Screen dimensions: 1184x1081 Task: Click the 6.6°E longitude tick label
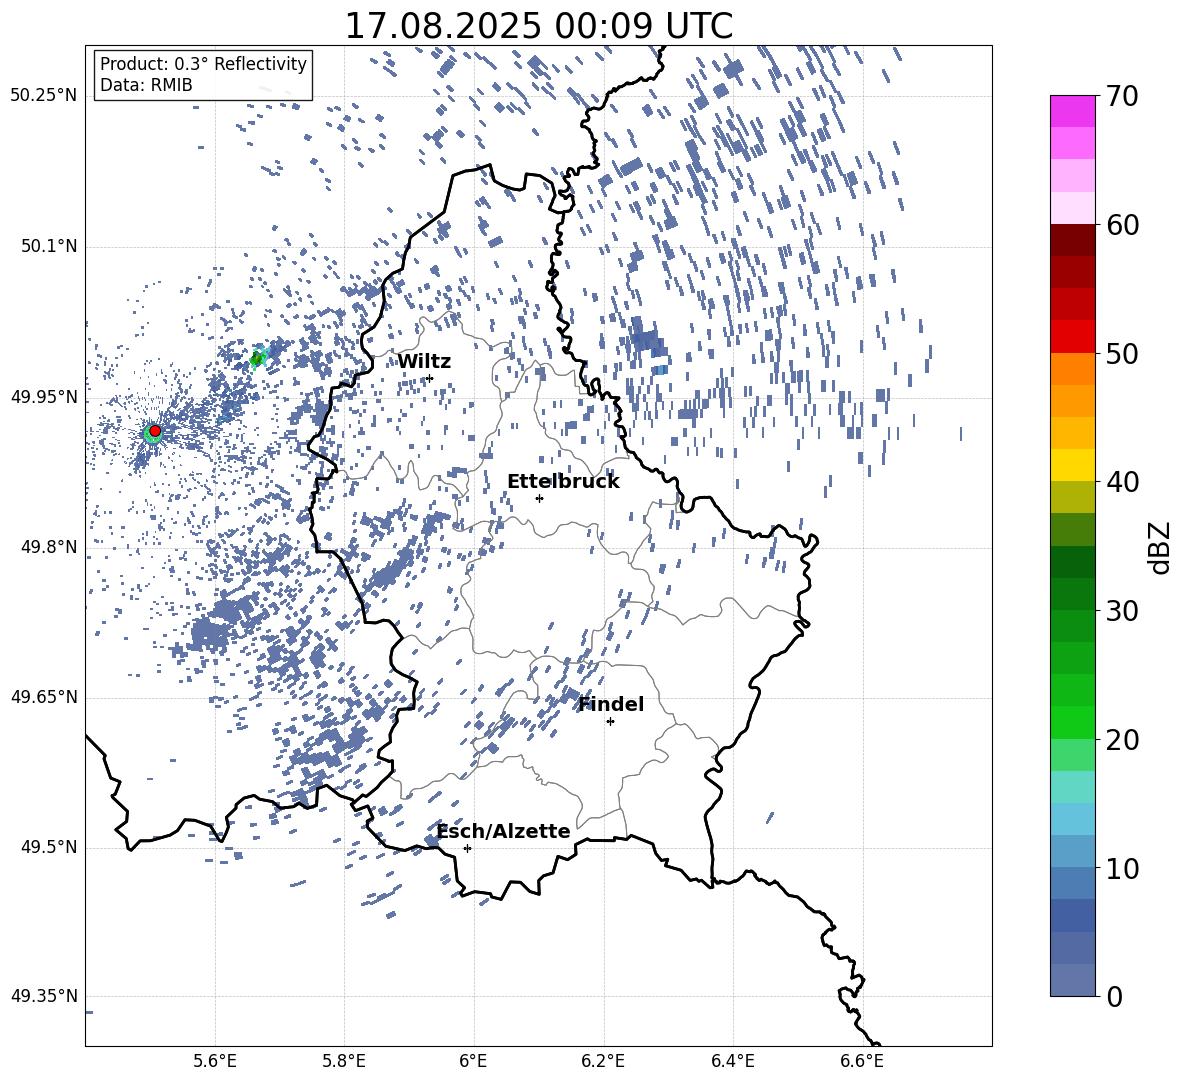coord(862,1062)
